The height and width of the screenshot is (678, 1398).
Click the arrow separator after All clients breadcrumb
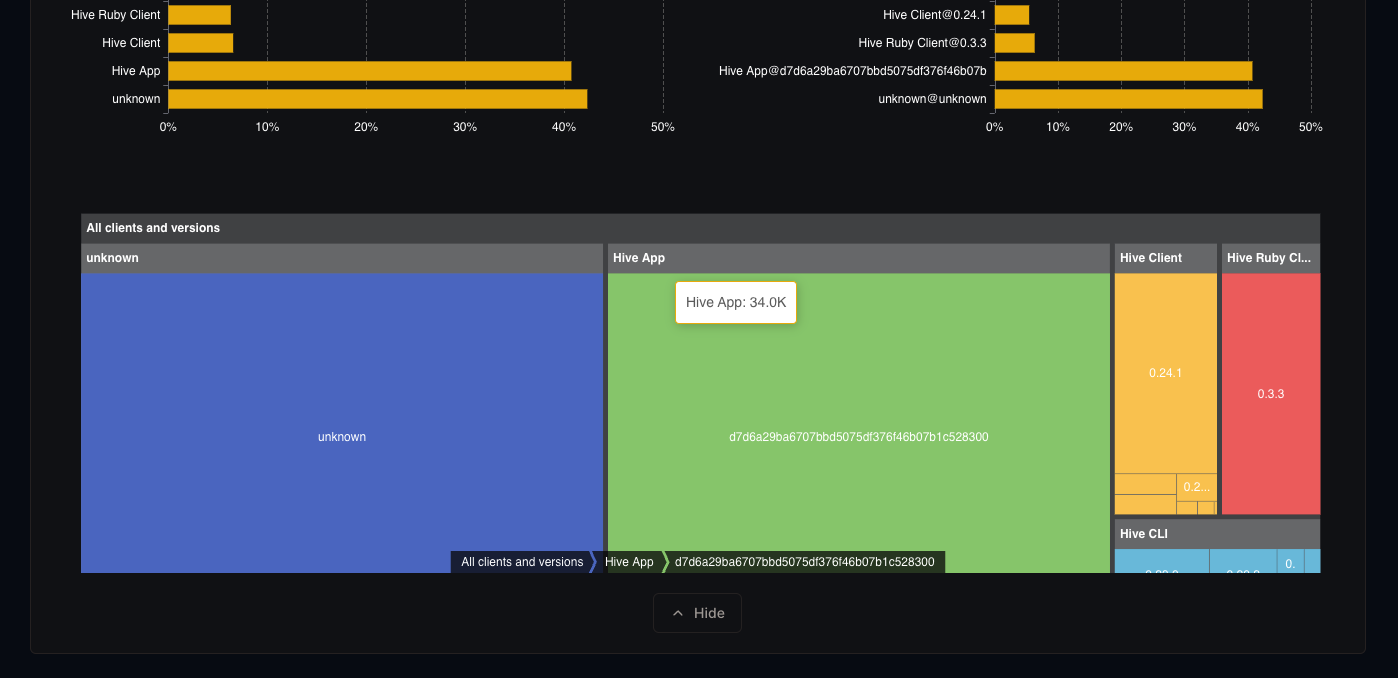(x=594, y=562)
